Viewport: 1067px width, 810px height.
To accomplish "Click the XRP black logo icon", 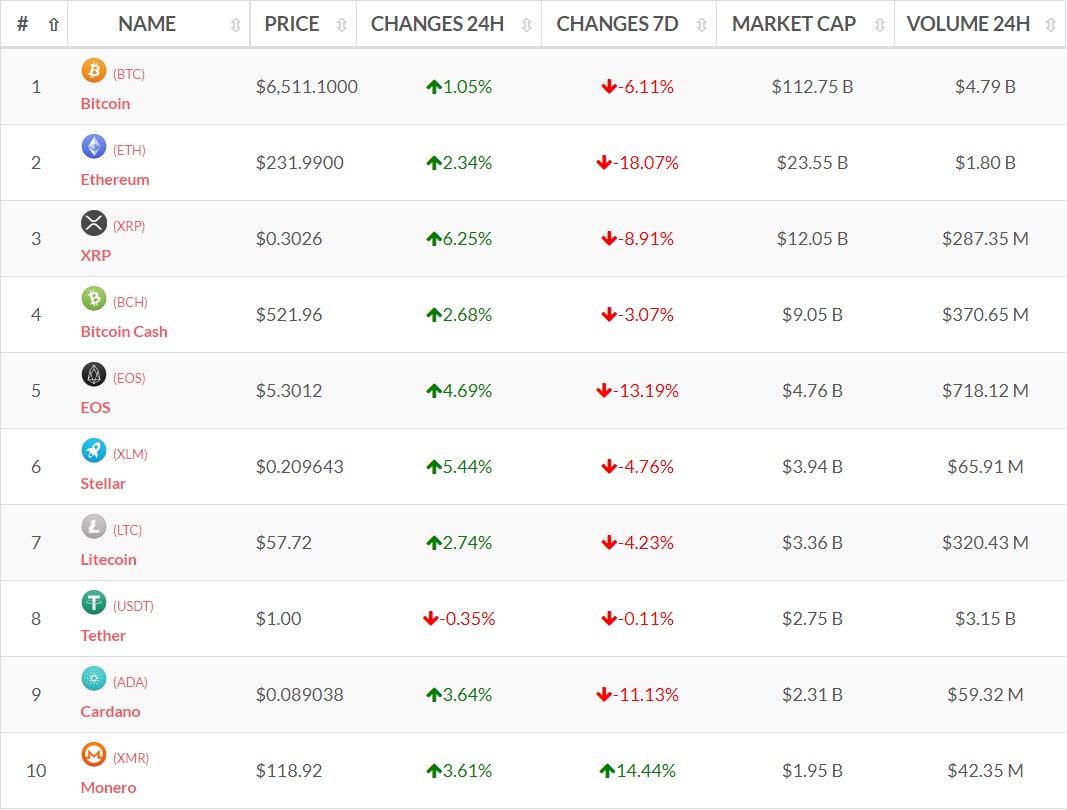I will coord(94,223).
